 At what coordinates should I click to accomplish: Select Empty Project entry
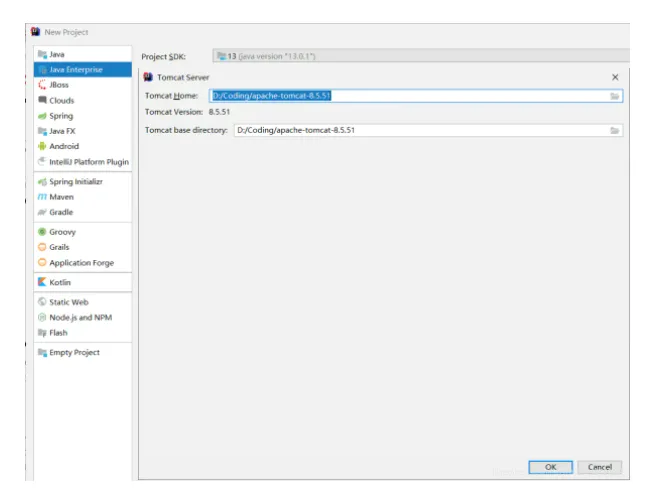tap(83, 352)
